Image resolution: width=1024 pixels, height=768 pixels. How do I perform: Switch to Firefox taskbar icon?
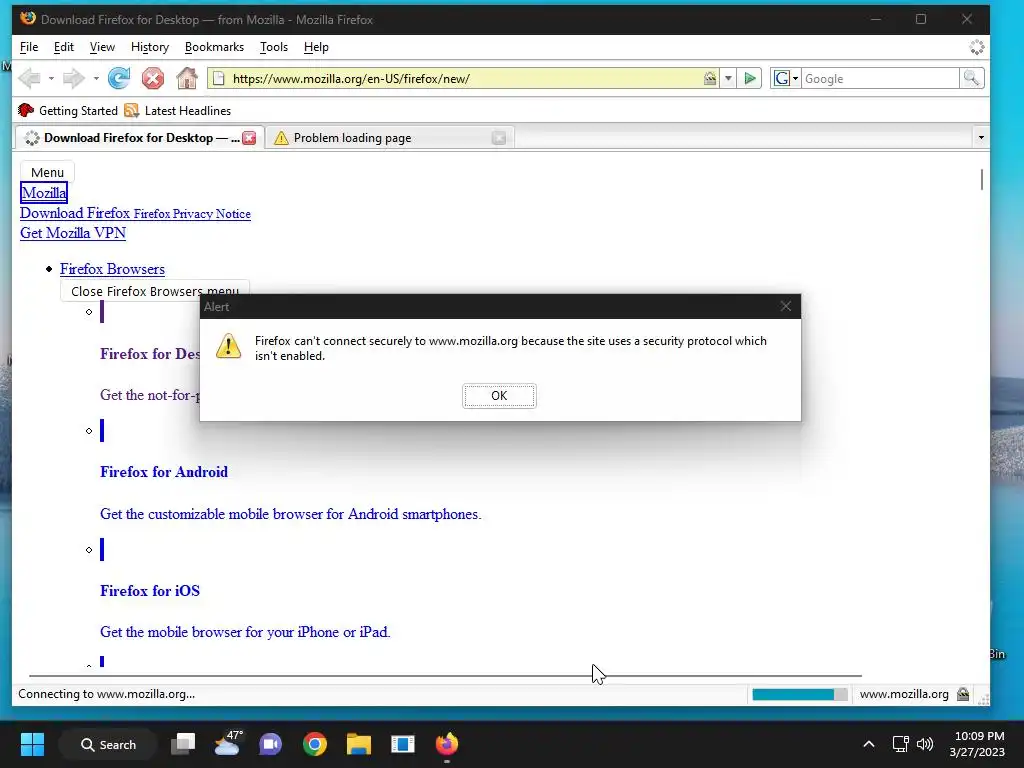[447, 744]
